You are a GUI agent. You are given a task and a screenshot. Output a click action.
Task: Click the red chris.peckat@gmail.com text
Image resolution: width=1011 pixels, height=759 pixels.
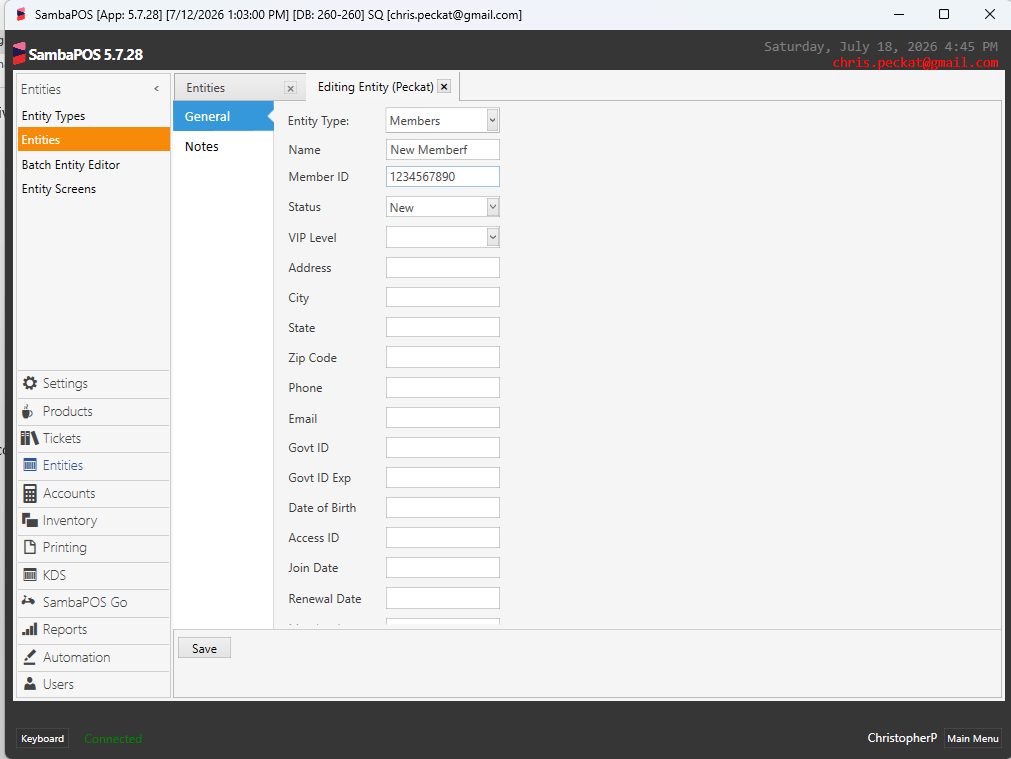click(915, 63)
